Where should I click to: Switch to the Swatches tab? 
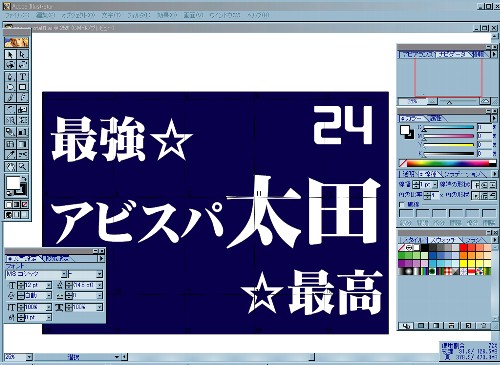pos(443,240)
